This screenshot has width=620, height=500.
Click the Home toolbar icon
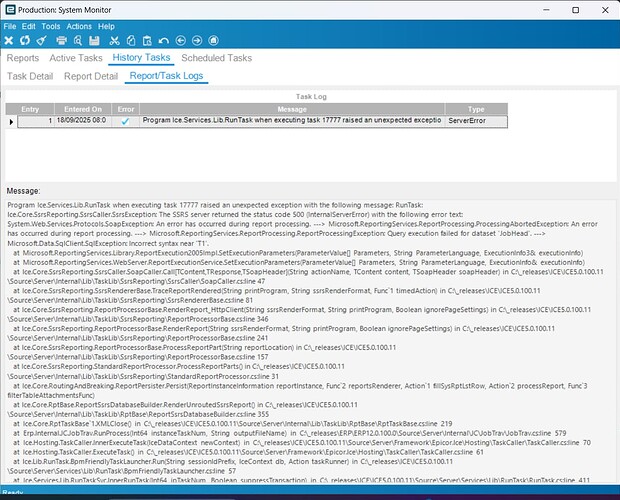click(x=213, y=40)
